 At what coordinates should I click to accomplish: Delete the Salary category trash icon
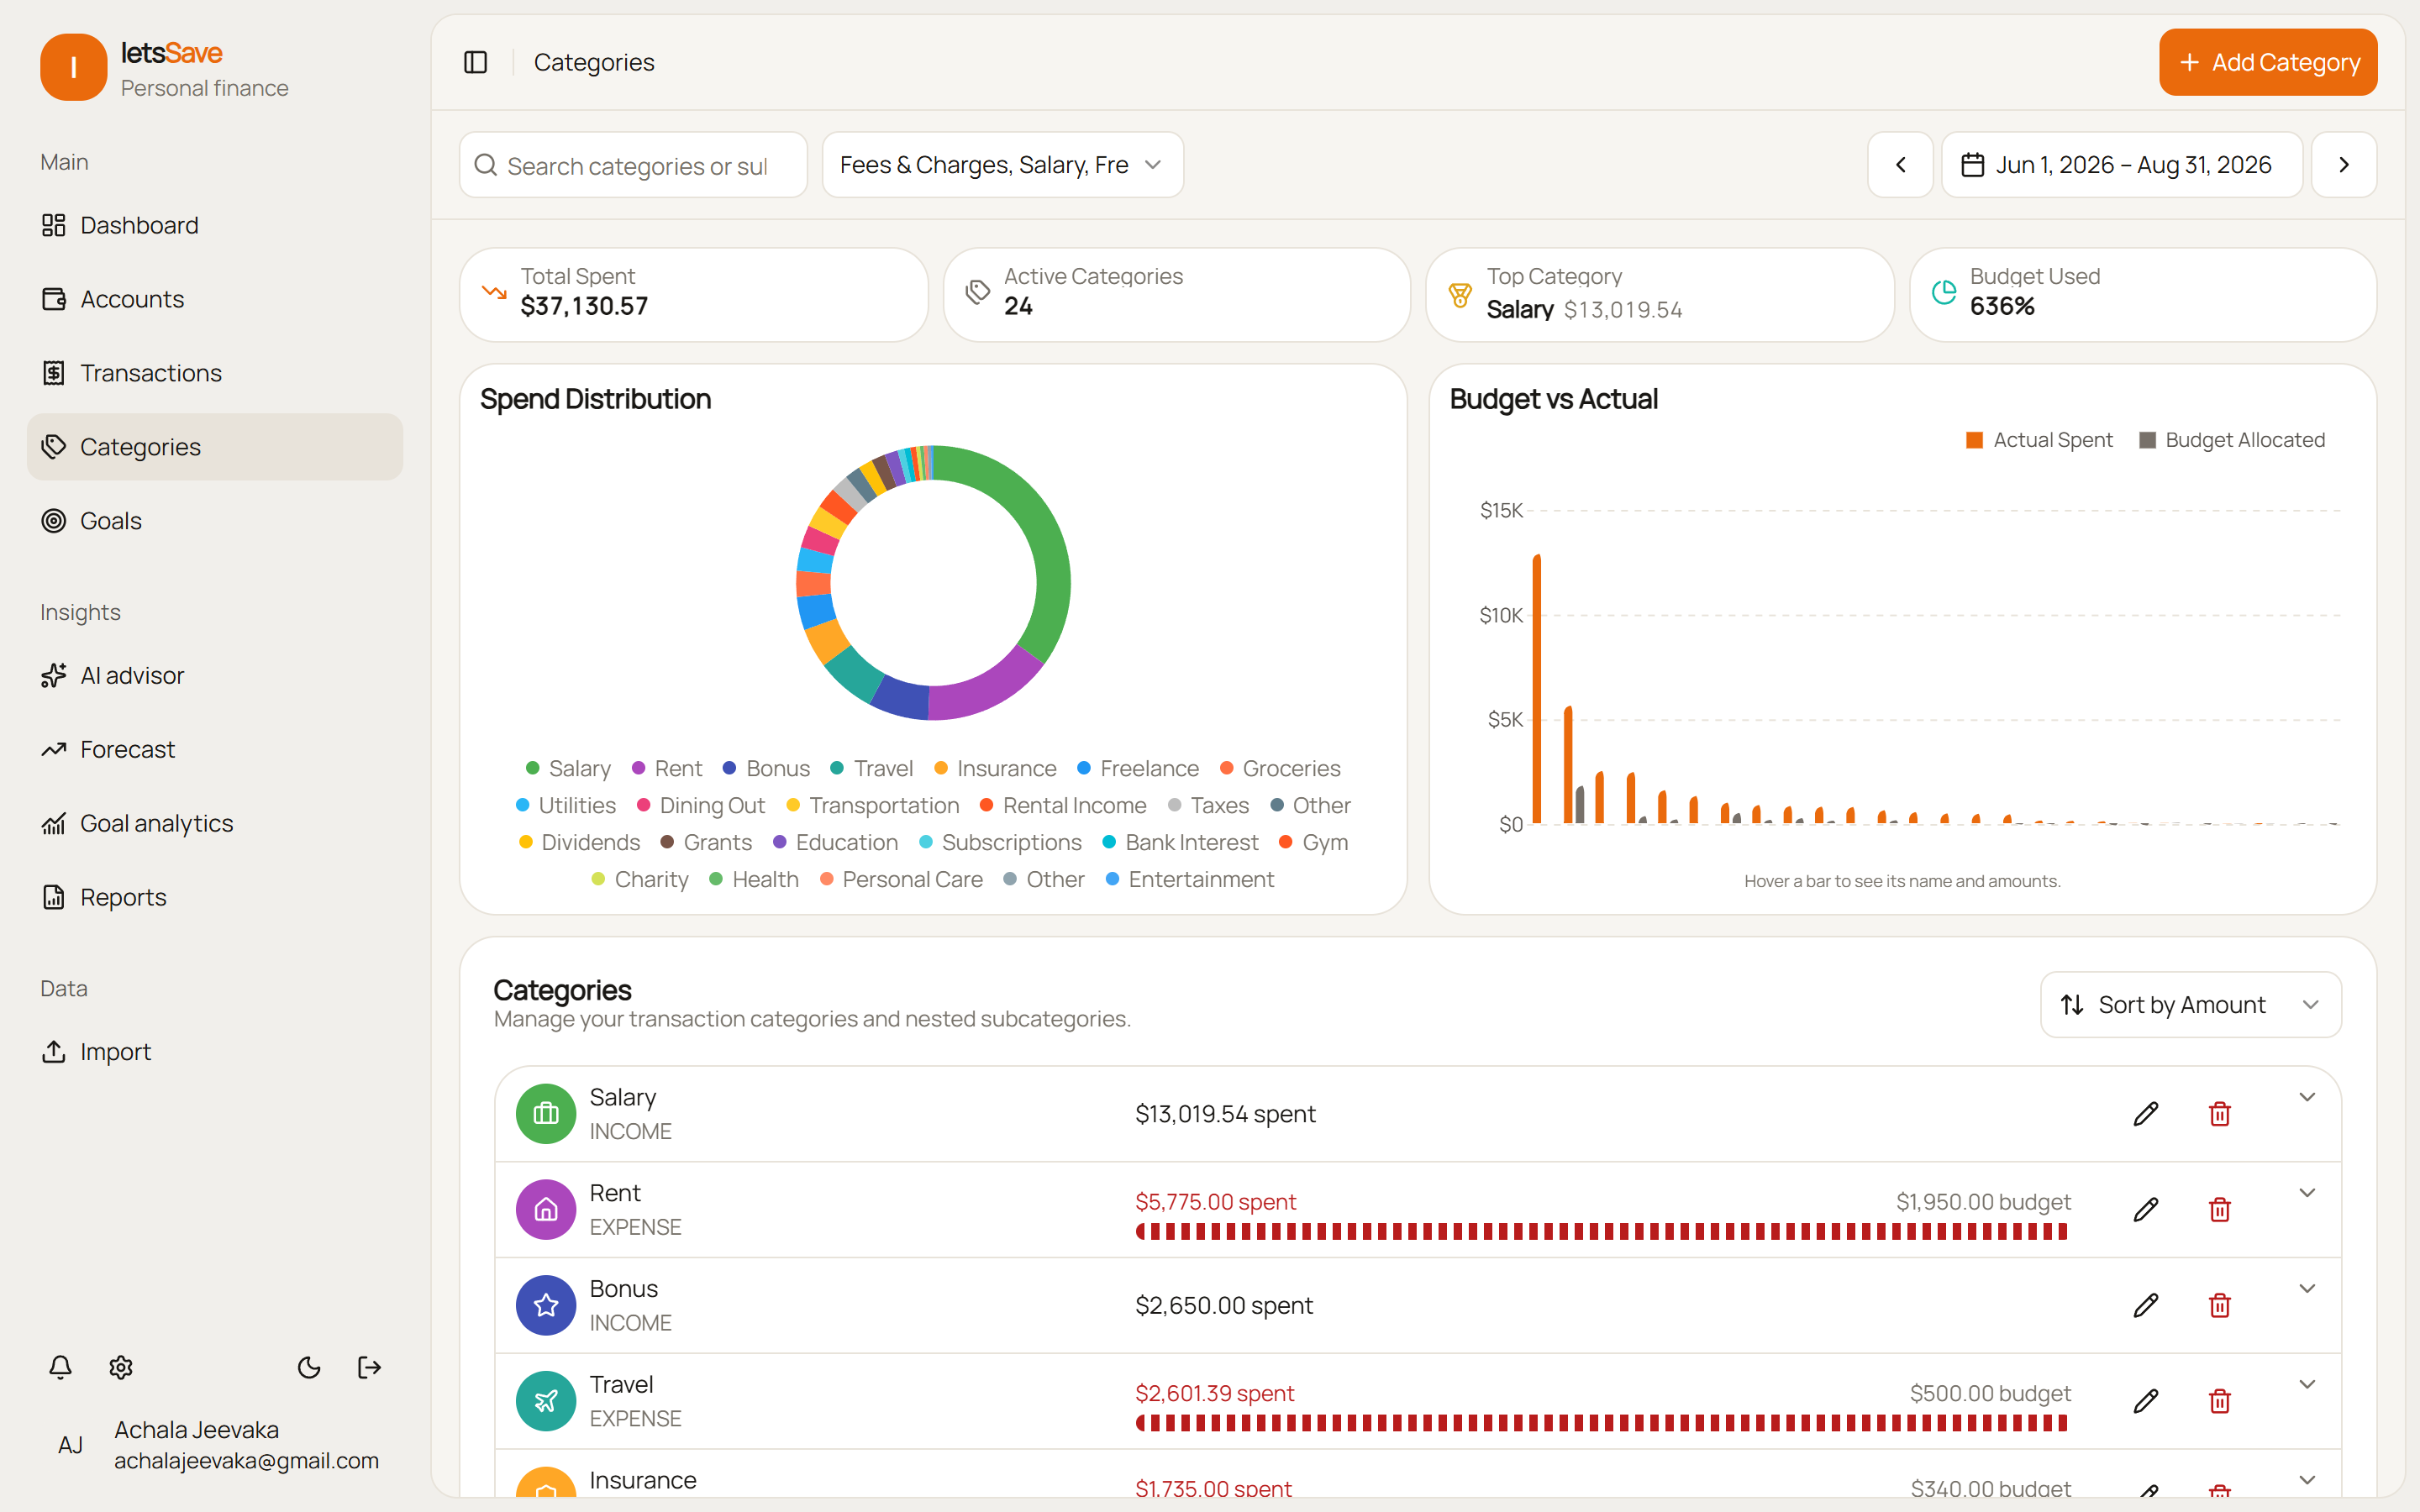coord(2220,1114)
